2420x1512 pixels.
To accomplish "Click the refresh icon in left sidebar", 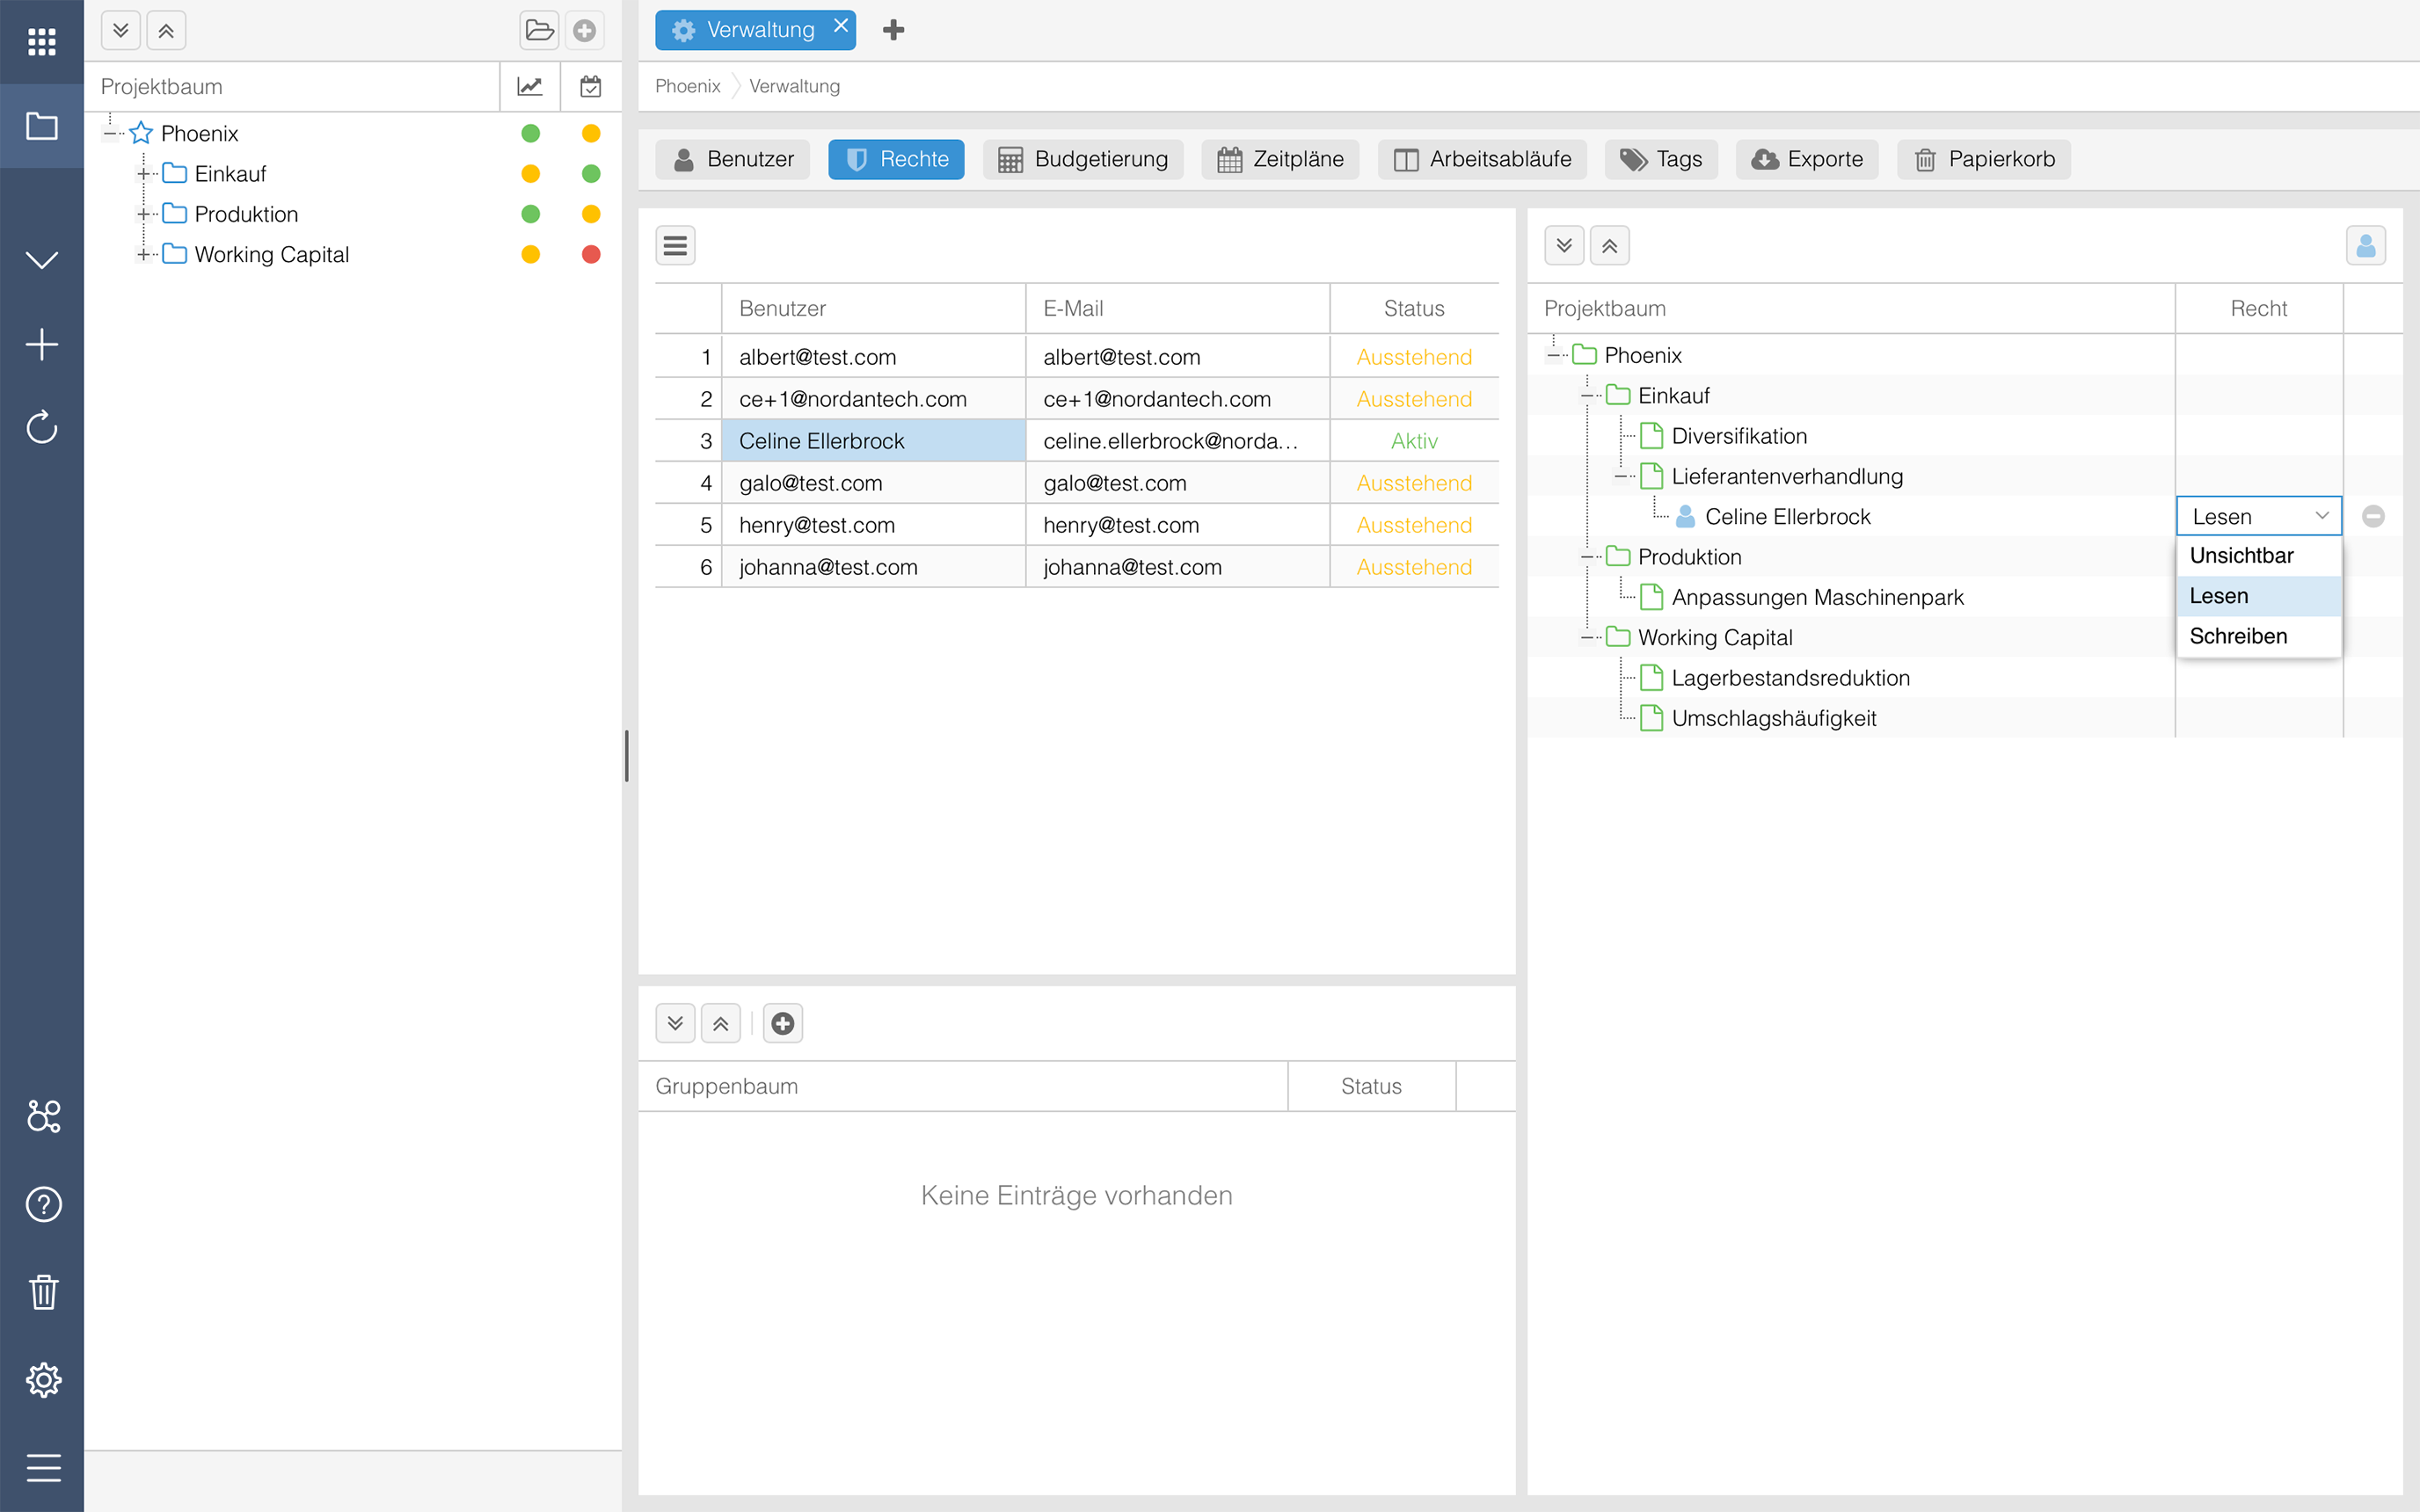I will click(x=41, y=427).
